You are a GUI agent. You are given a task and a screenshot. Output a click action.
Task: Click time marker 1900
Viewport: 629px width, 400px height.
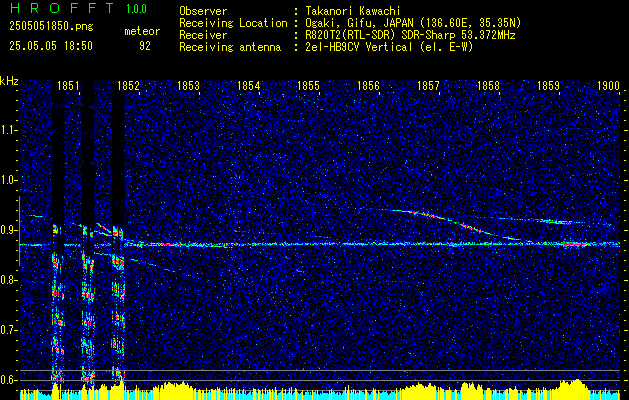[609, 86]
